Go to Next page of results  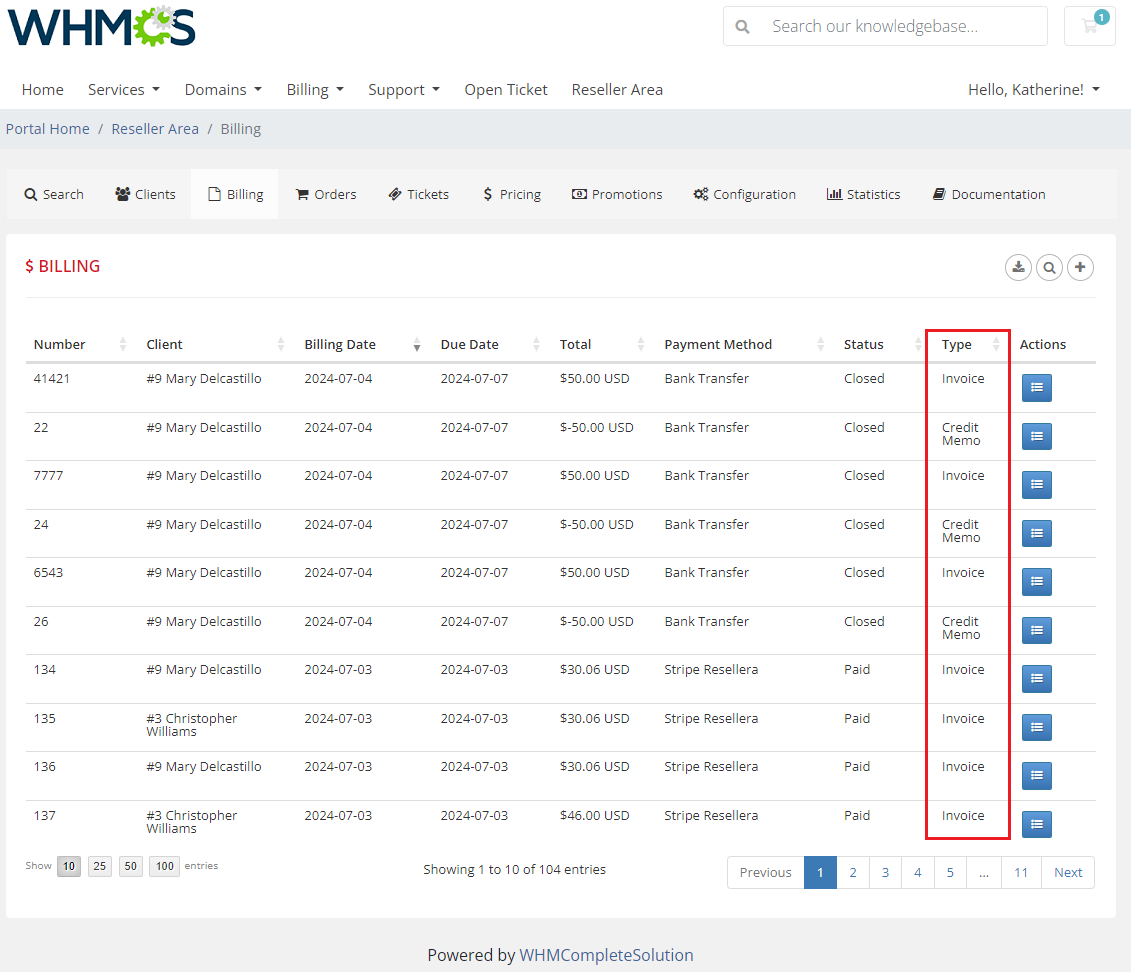[1068, 872]
